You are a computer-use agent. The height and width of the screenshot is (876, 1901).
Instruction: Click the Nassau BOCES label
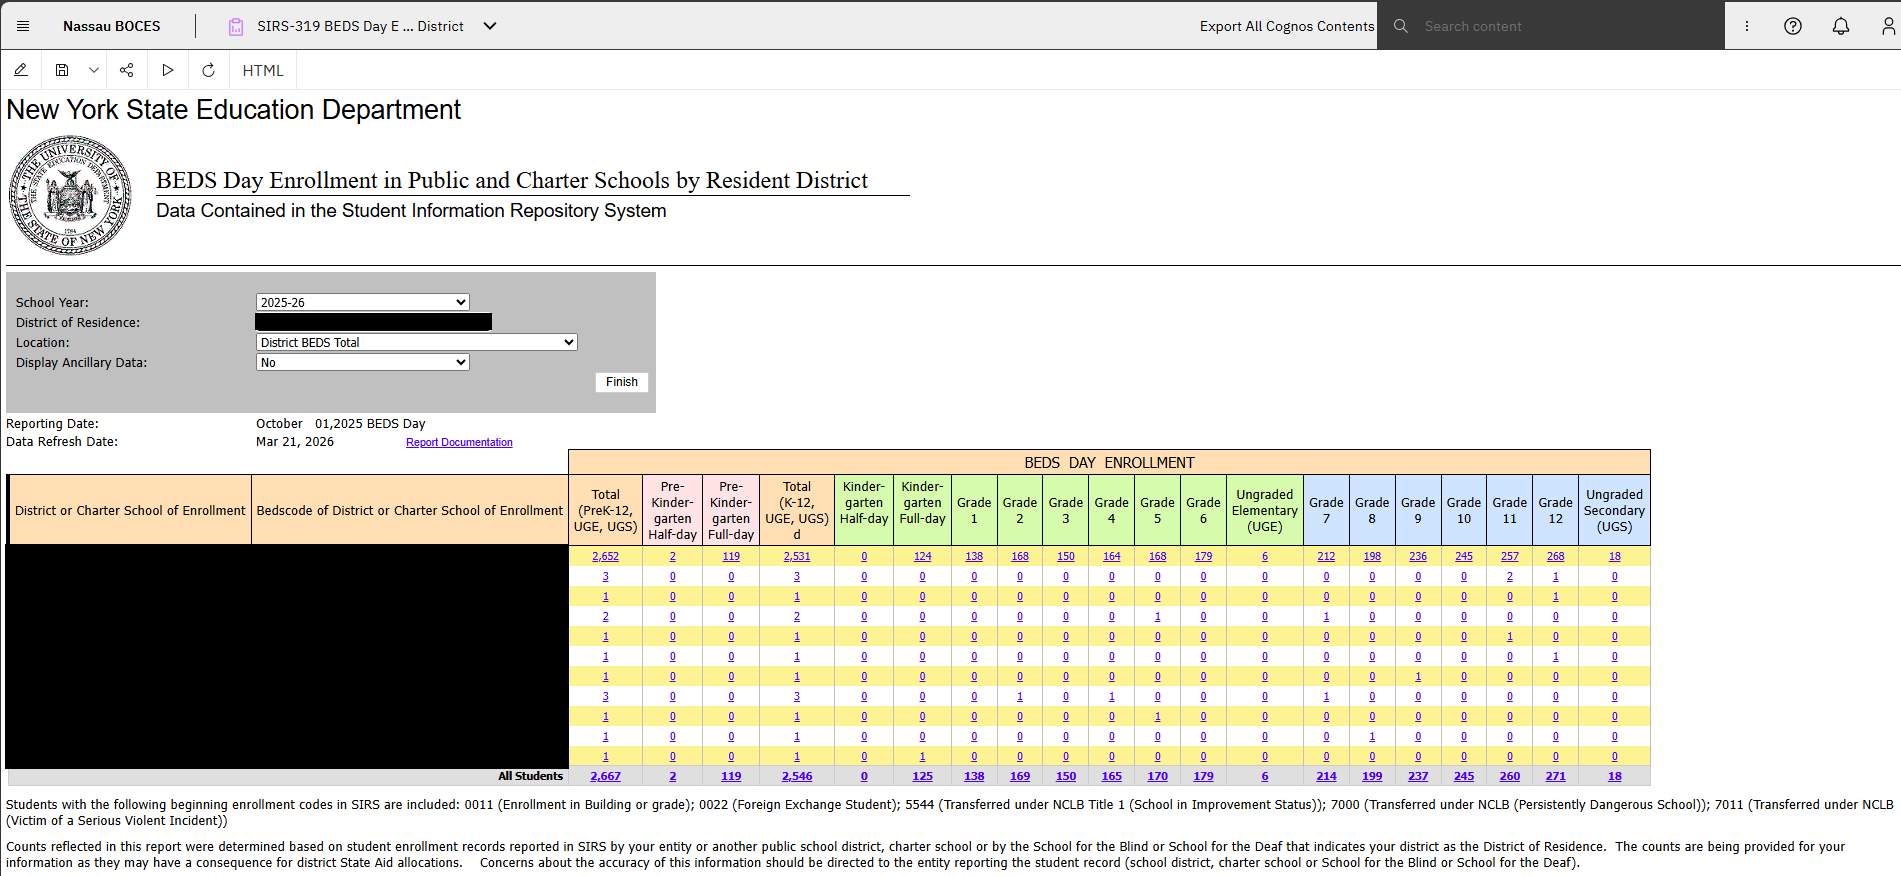pyautogui.click(x=111, y=26)
